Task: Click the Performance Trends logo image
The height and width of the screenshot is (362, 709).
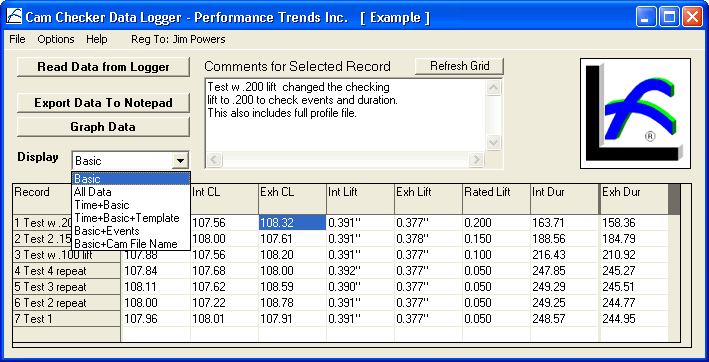Action: pyautogui.click(x=635, y=113)
